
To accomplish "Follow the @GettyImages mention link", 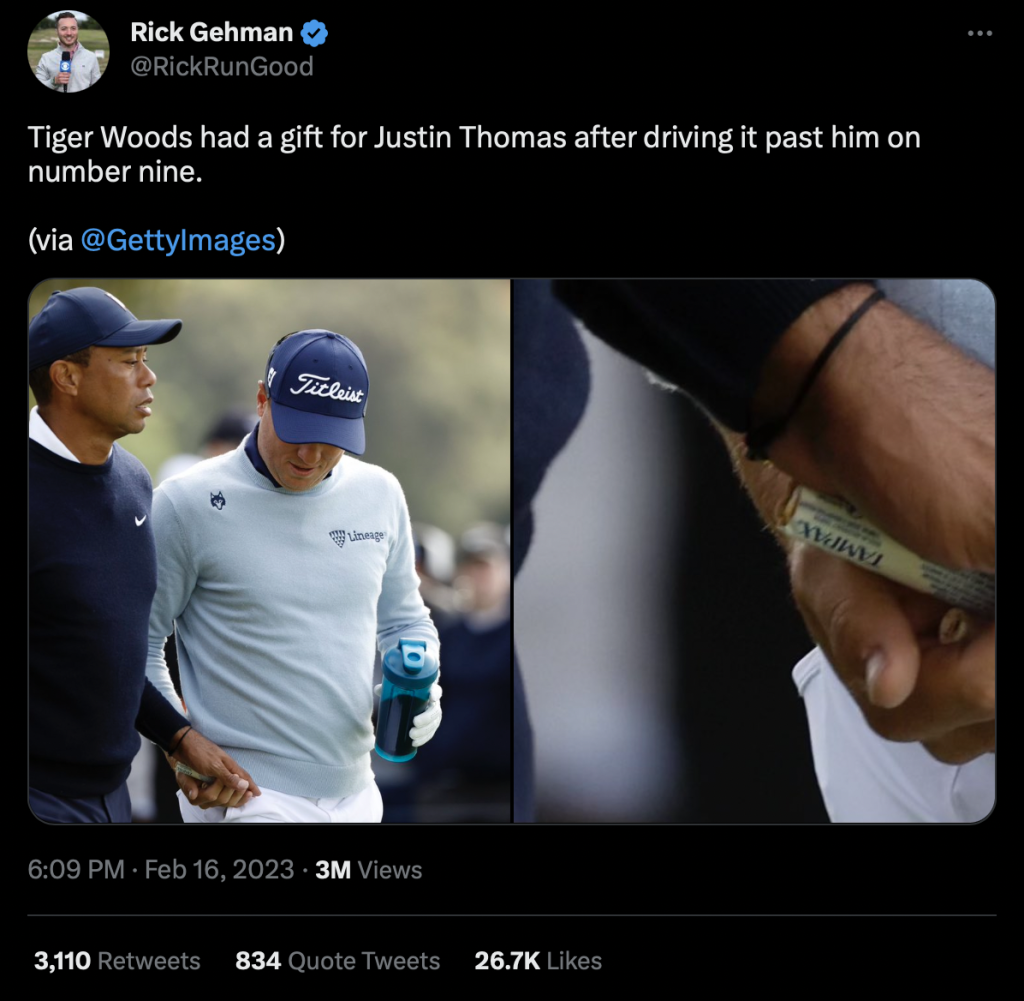I will 178,240.
